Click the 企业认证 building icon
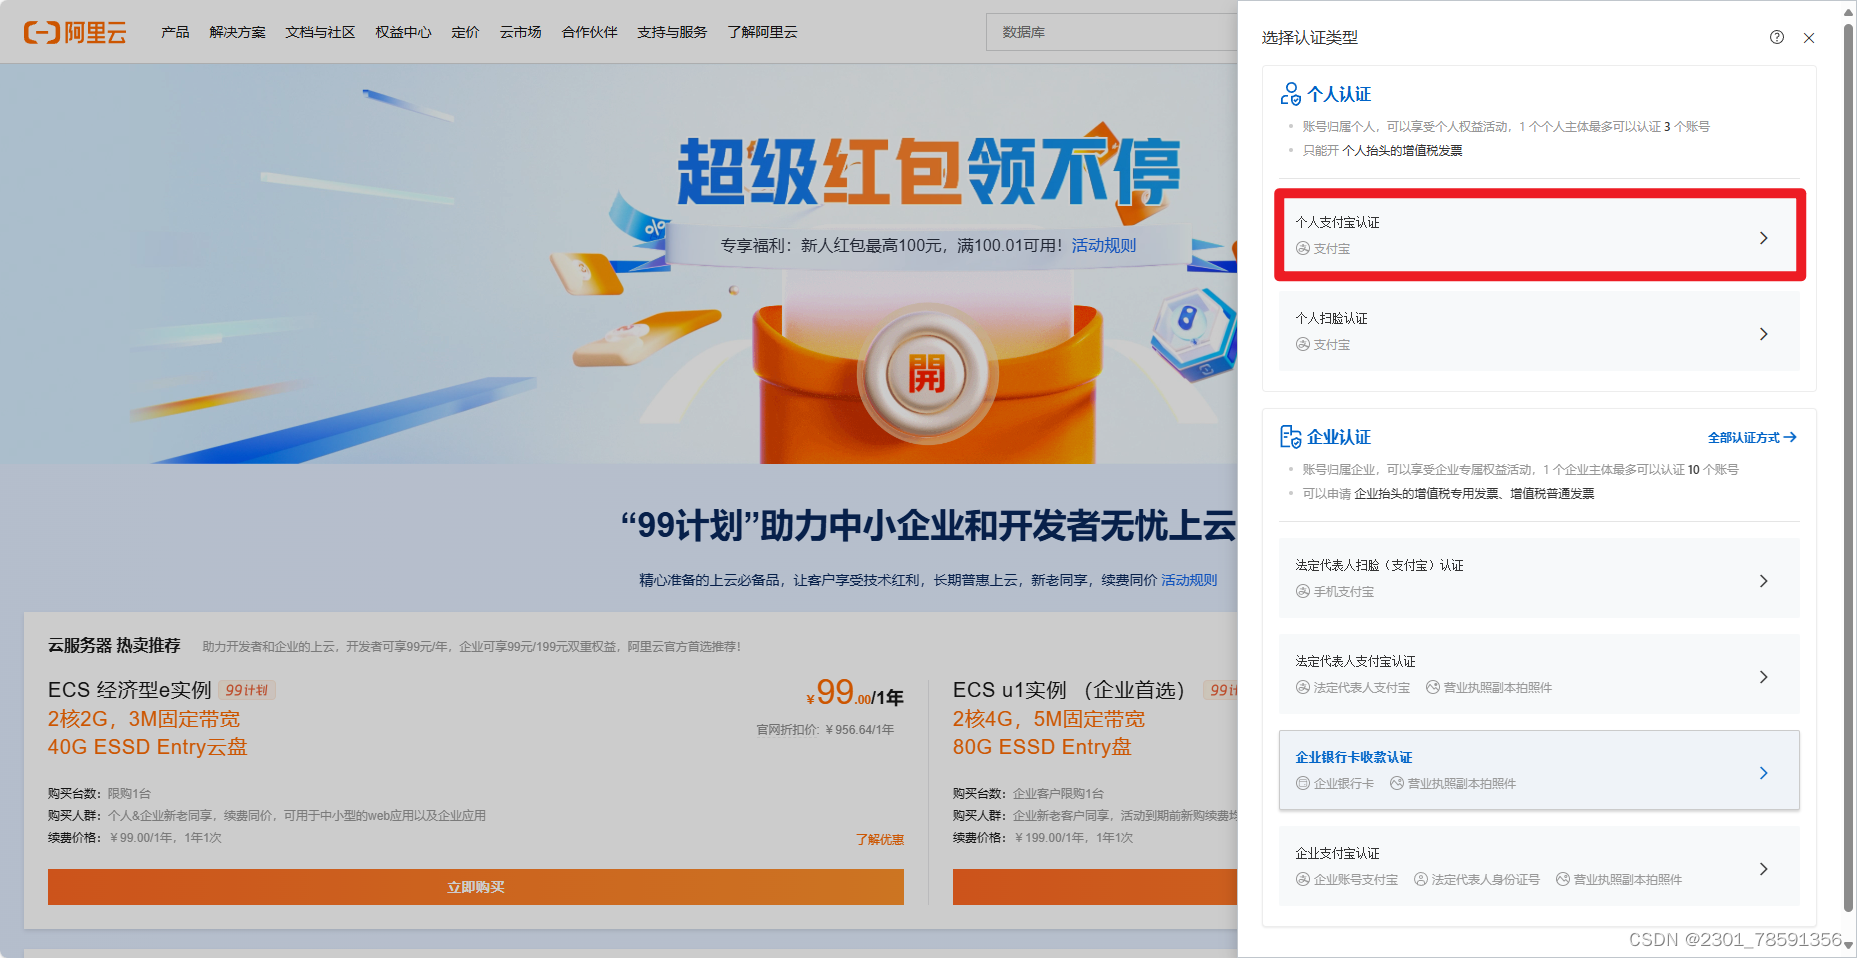This screenshot has width=1857, height=958. (x=1290, y=437)
